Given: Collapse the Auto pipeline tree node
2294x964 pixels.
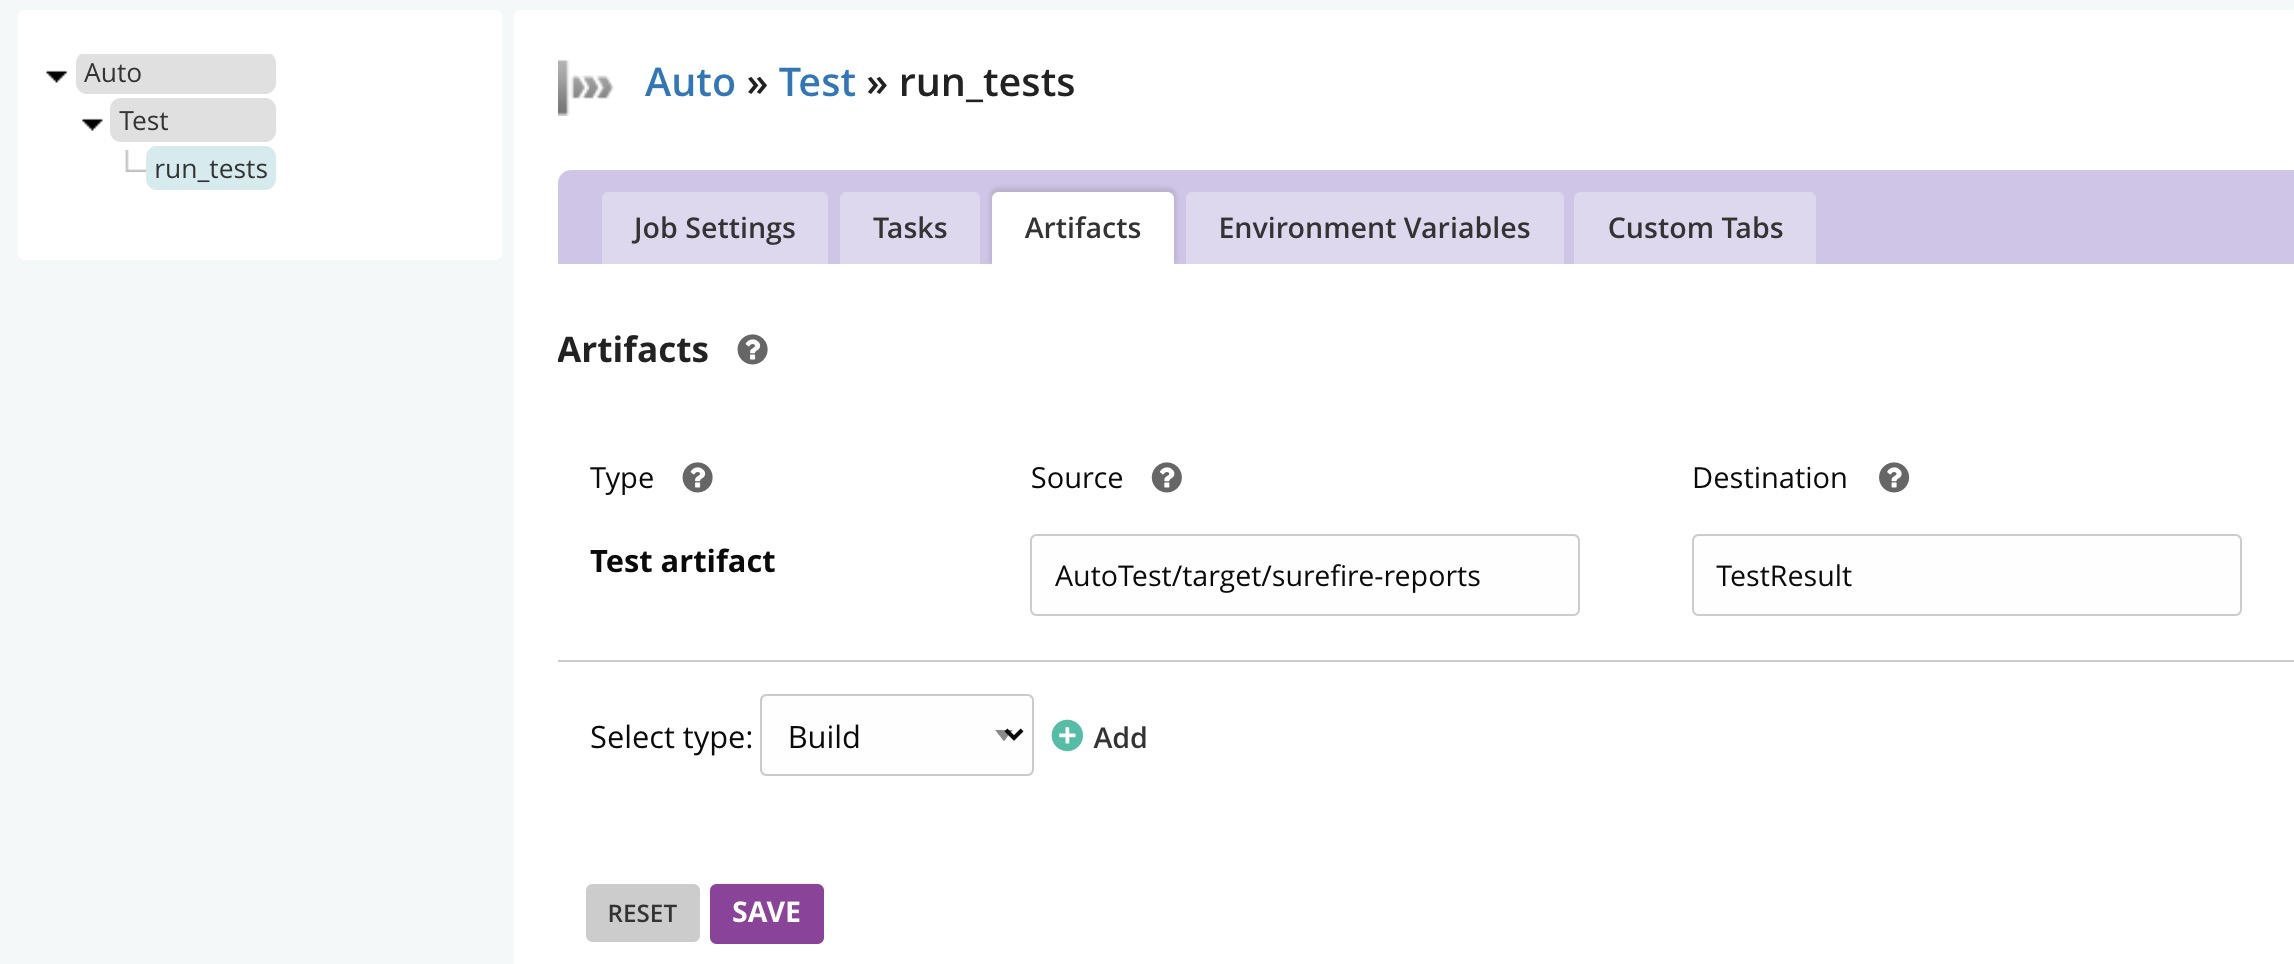Looking at the screenshot, I should click(57, 76).
